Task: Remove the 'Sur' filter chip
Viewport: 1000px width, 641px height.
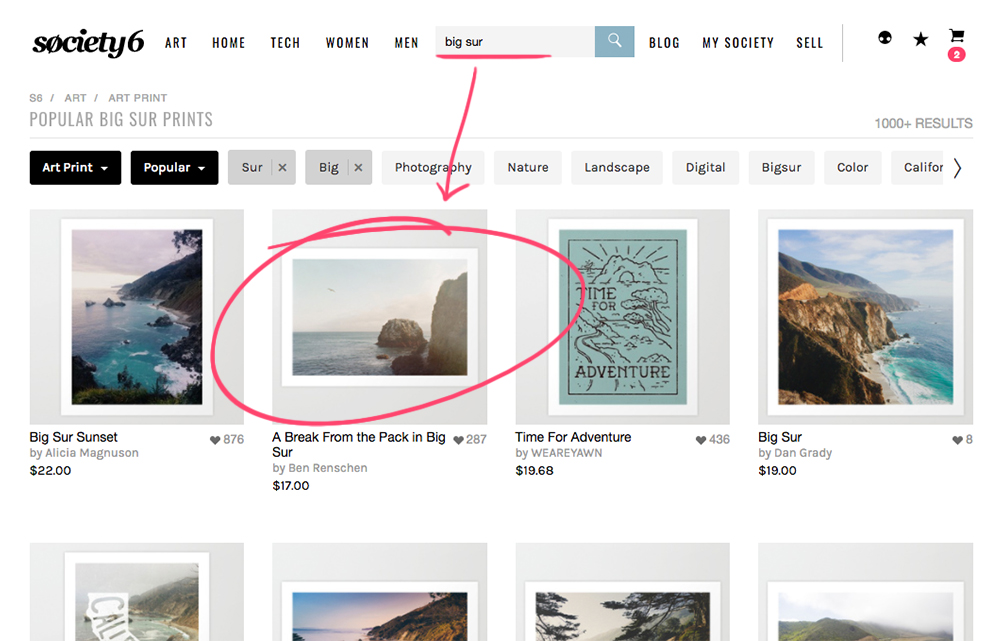Action: tap(281, 167)
